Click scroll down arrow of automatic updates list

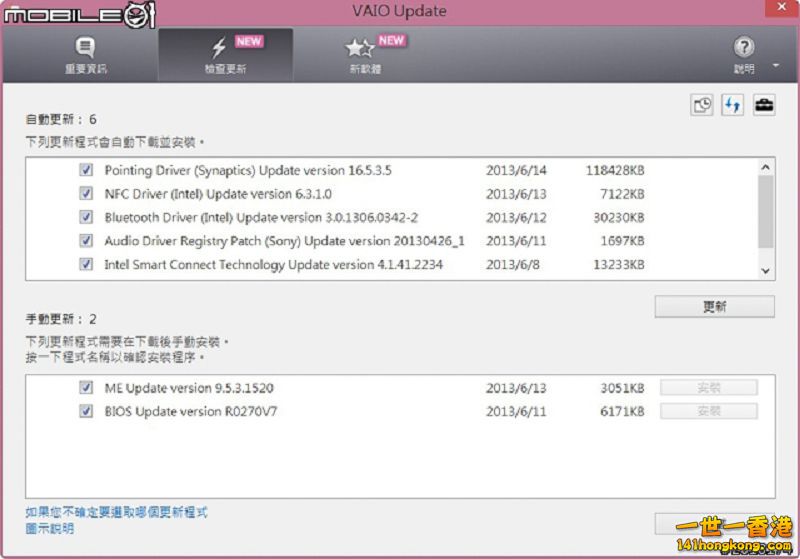click(x=765, y=271)
